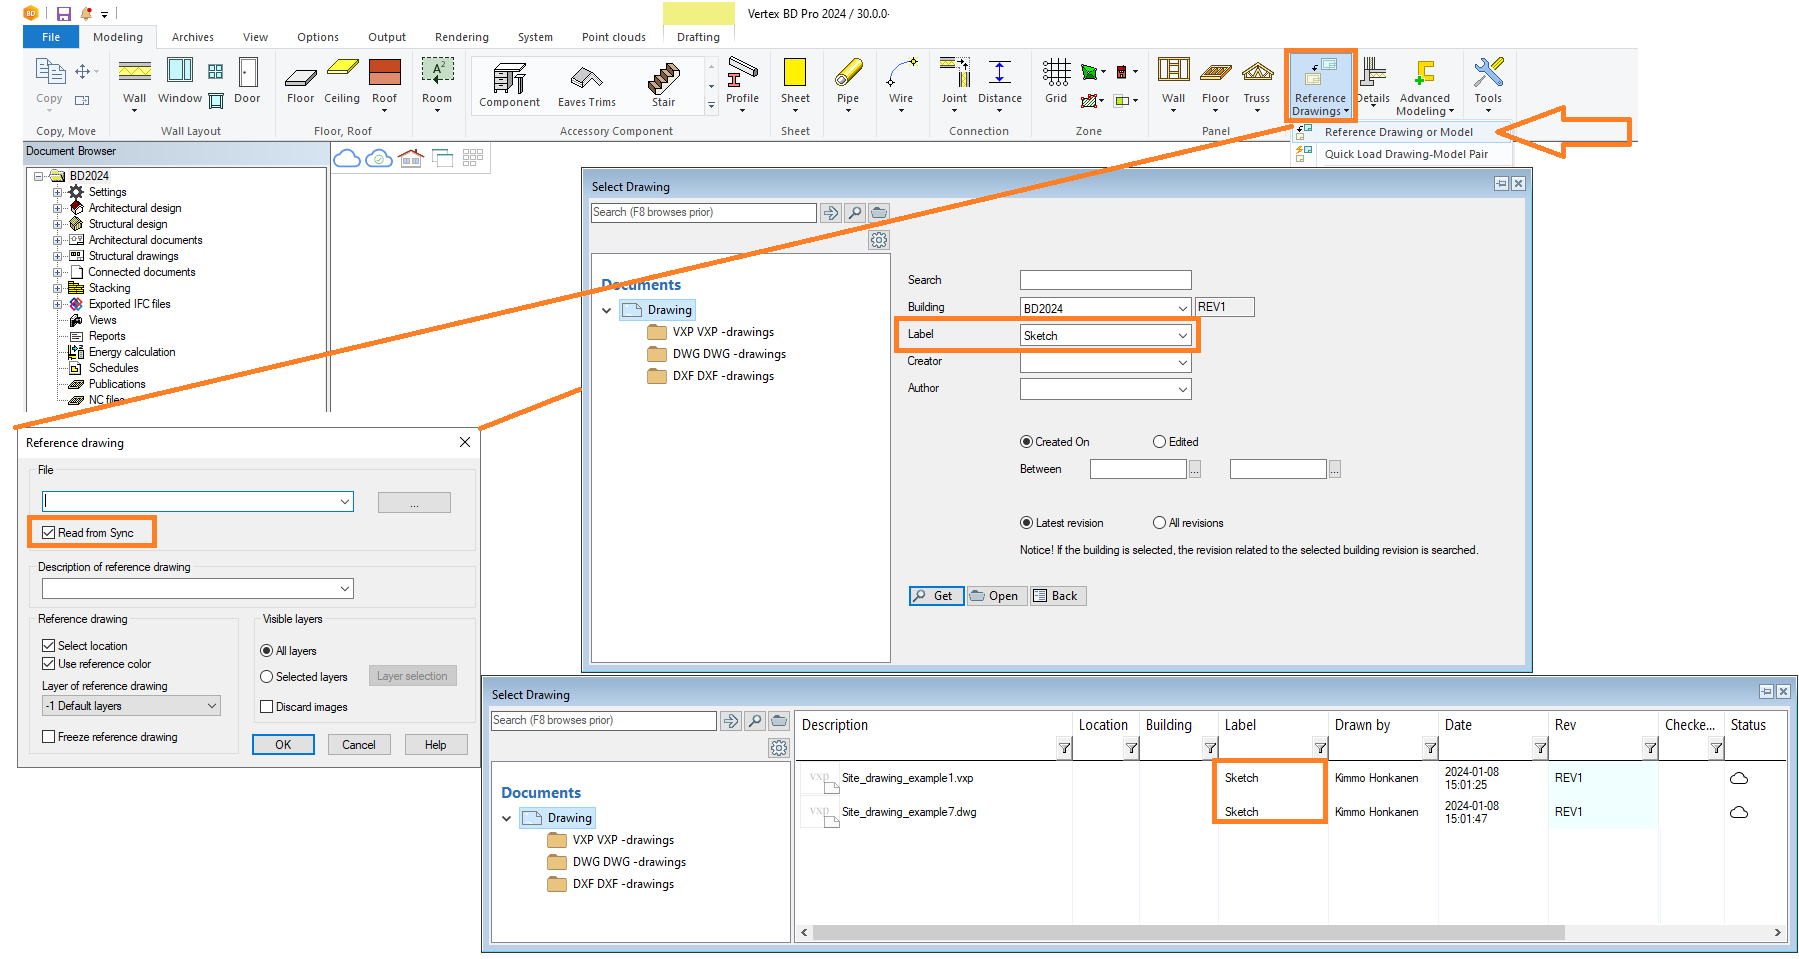Choose Quick Load Drawing-Model Pair menu item
The image size is (1799, 959).
click(x=1405, y=154)
